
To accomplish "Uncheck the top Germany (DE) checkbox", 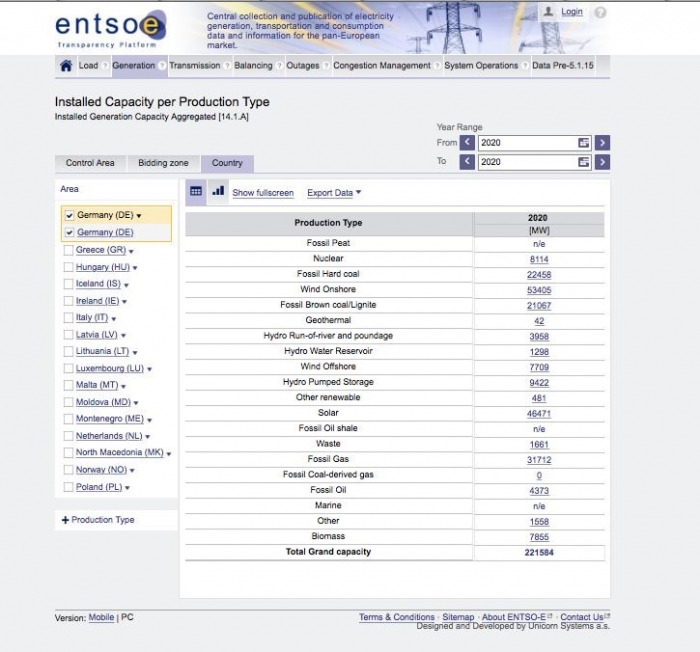I will pos(69,215).
